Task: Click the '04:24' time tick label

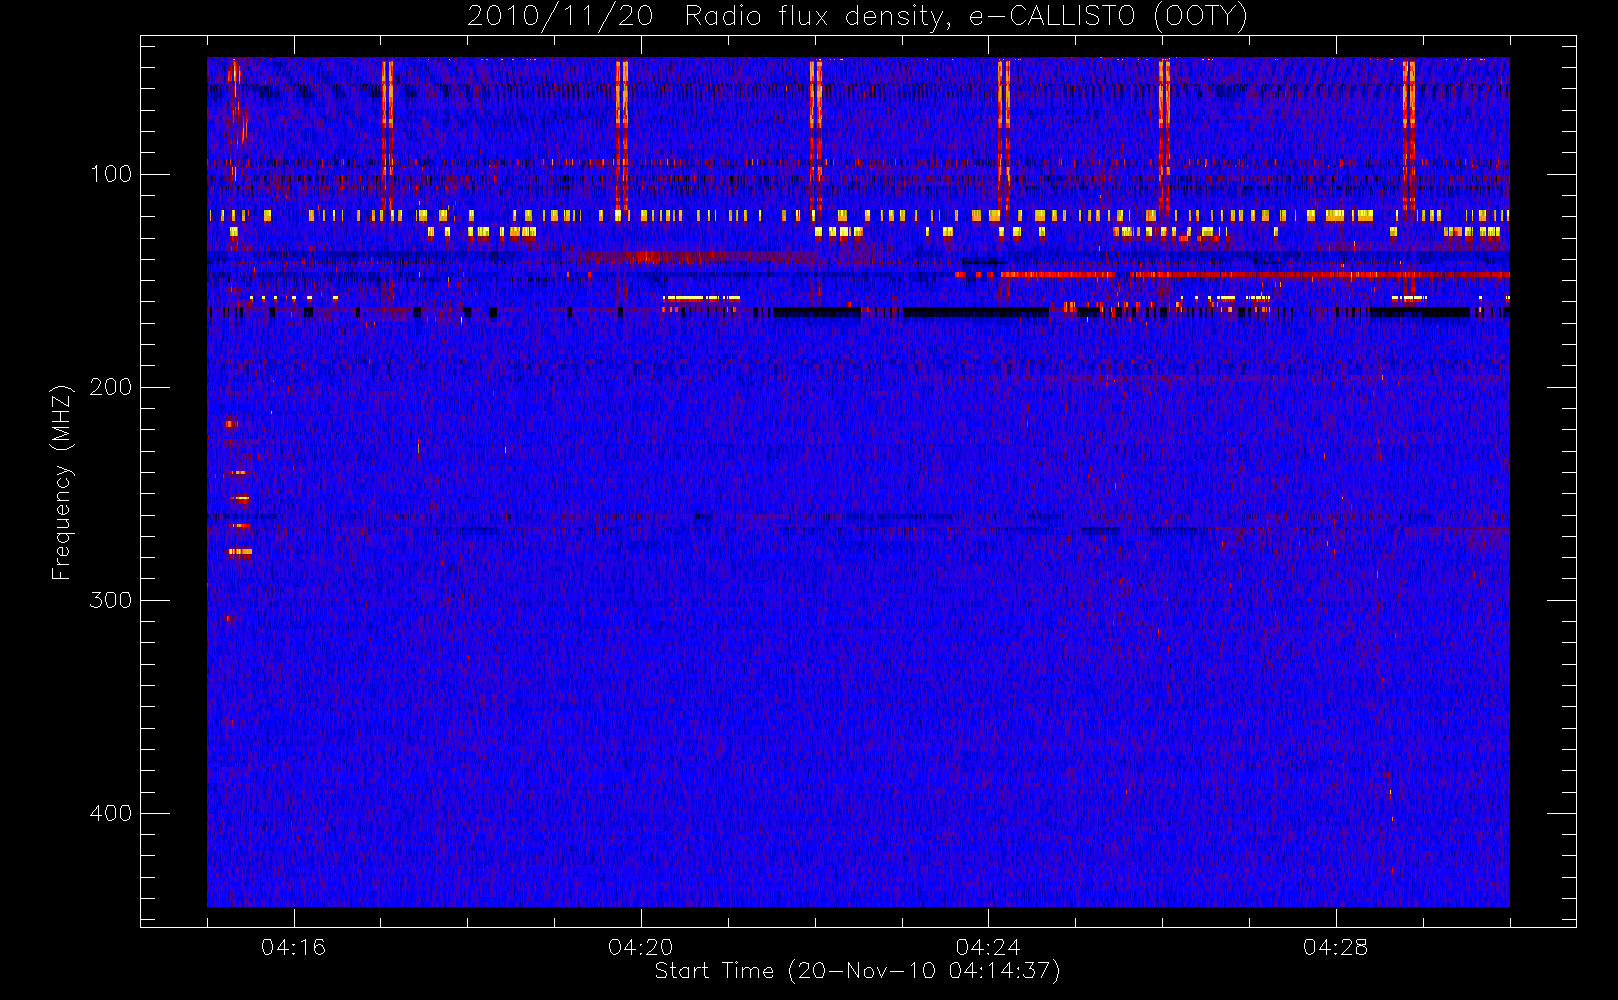Action: coord(988,947)
